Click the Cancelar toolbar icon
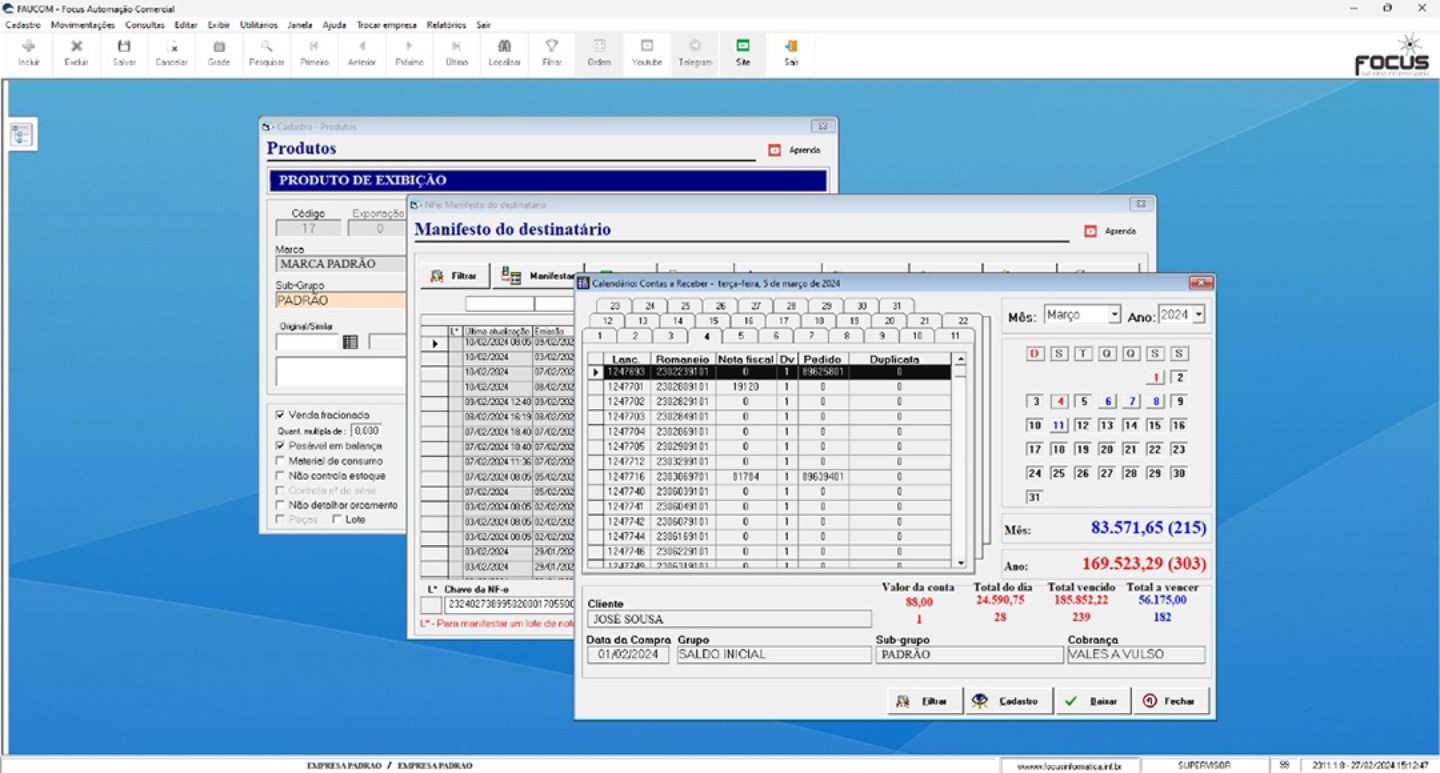 pos(172,46)
